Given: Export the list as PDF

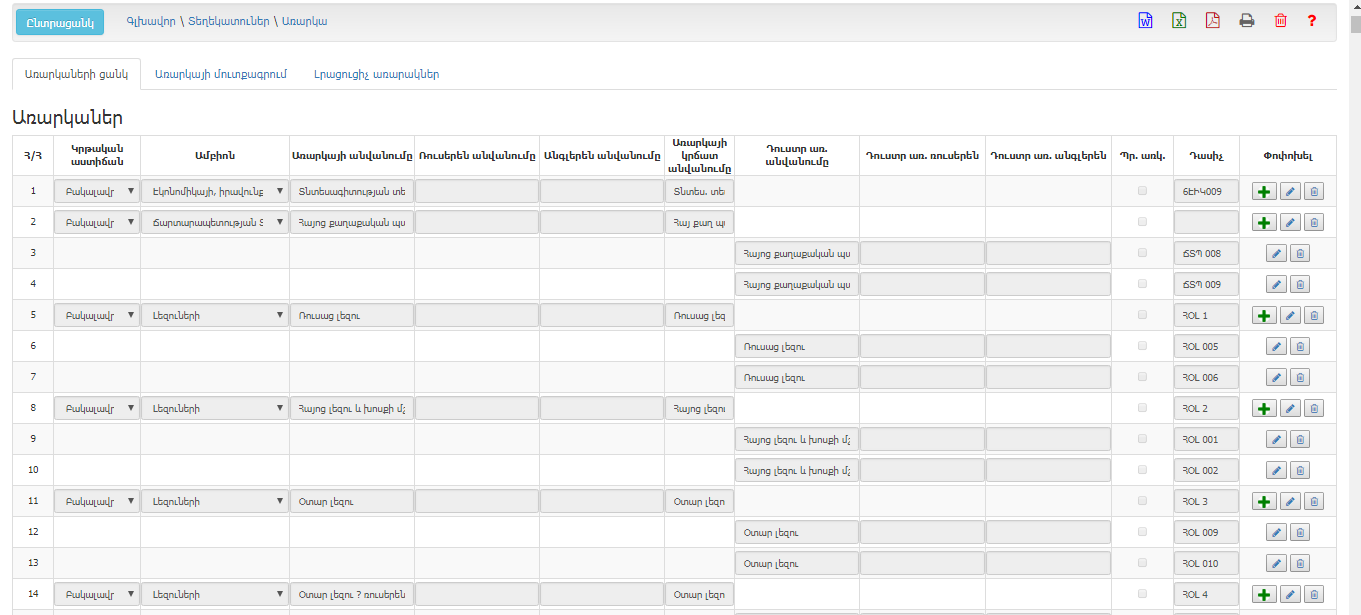Looking at the screenshot, I should click(1212, 21).
